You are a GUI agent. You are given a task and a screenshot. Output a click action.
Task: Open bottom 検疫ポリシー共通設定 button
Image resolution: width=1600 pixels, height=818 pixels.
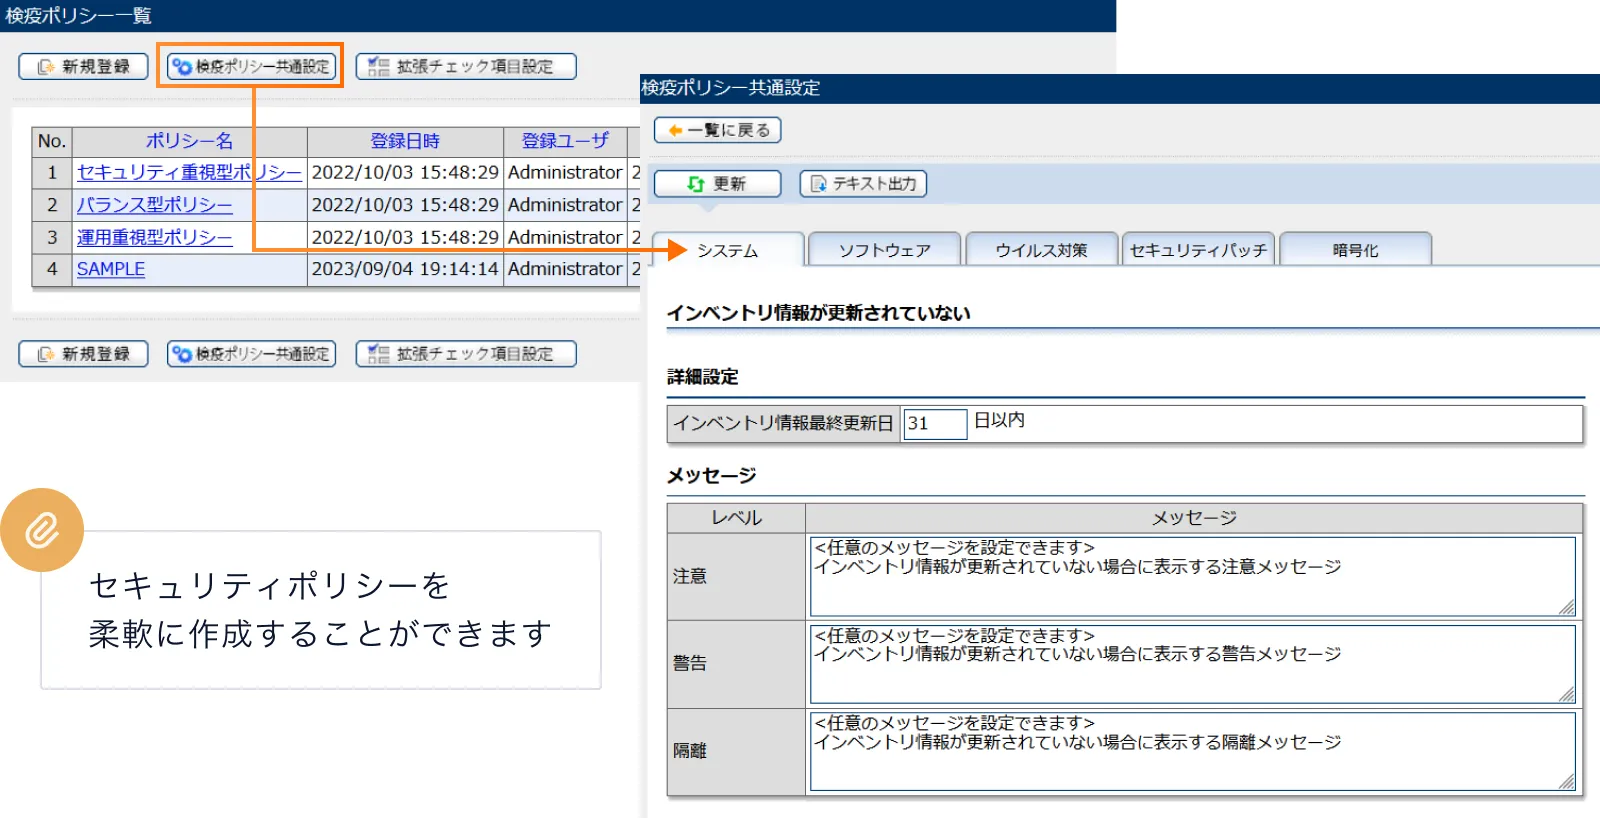(251, 354)
